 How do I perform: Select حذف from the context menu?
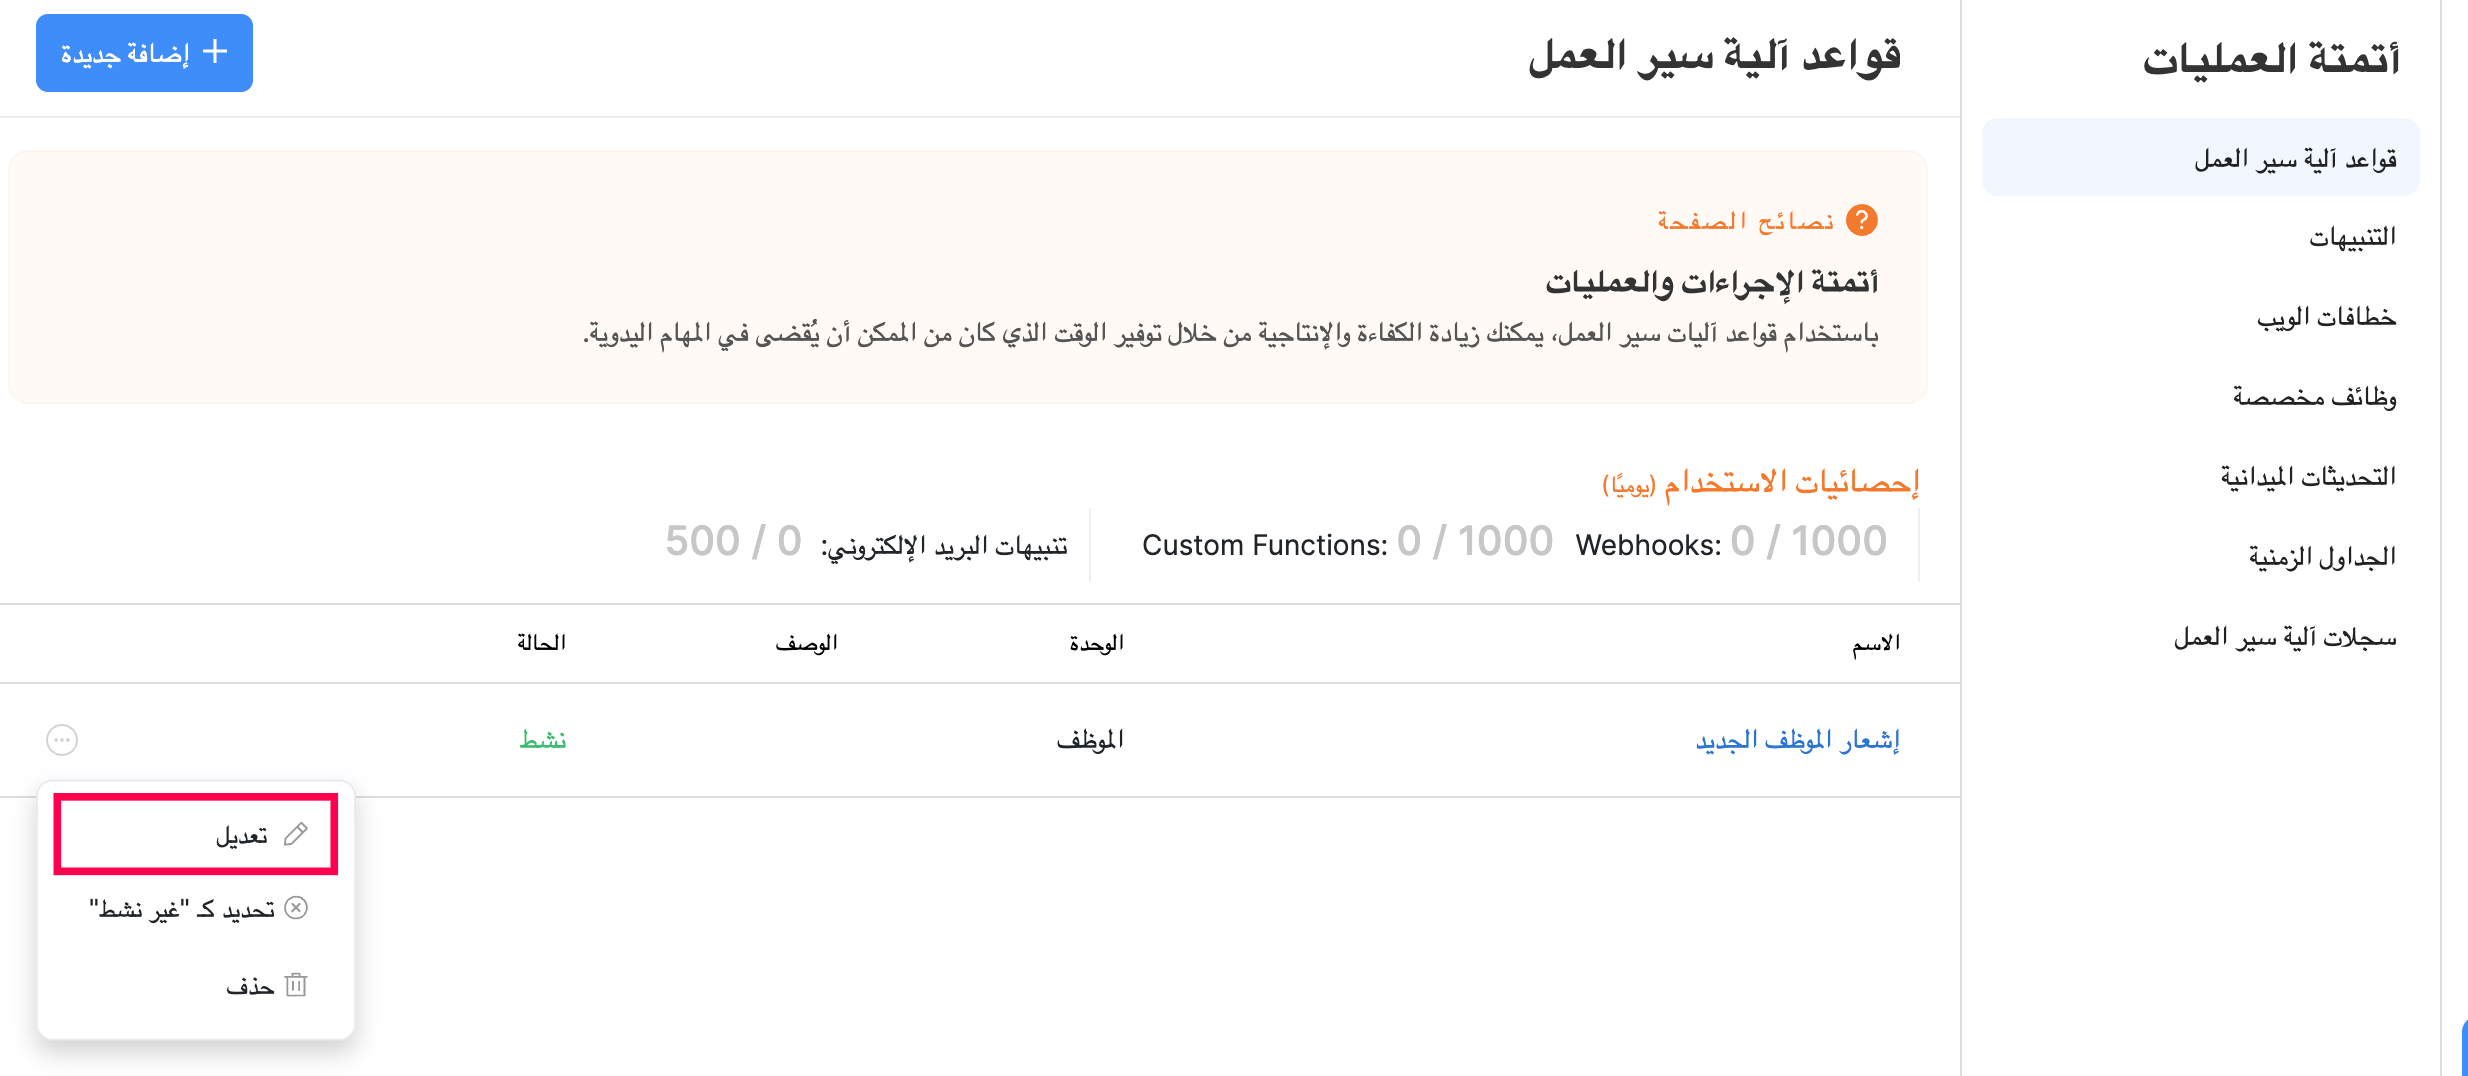[x=250, y=987]
